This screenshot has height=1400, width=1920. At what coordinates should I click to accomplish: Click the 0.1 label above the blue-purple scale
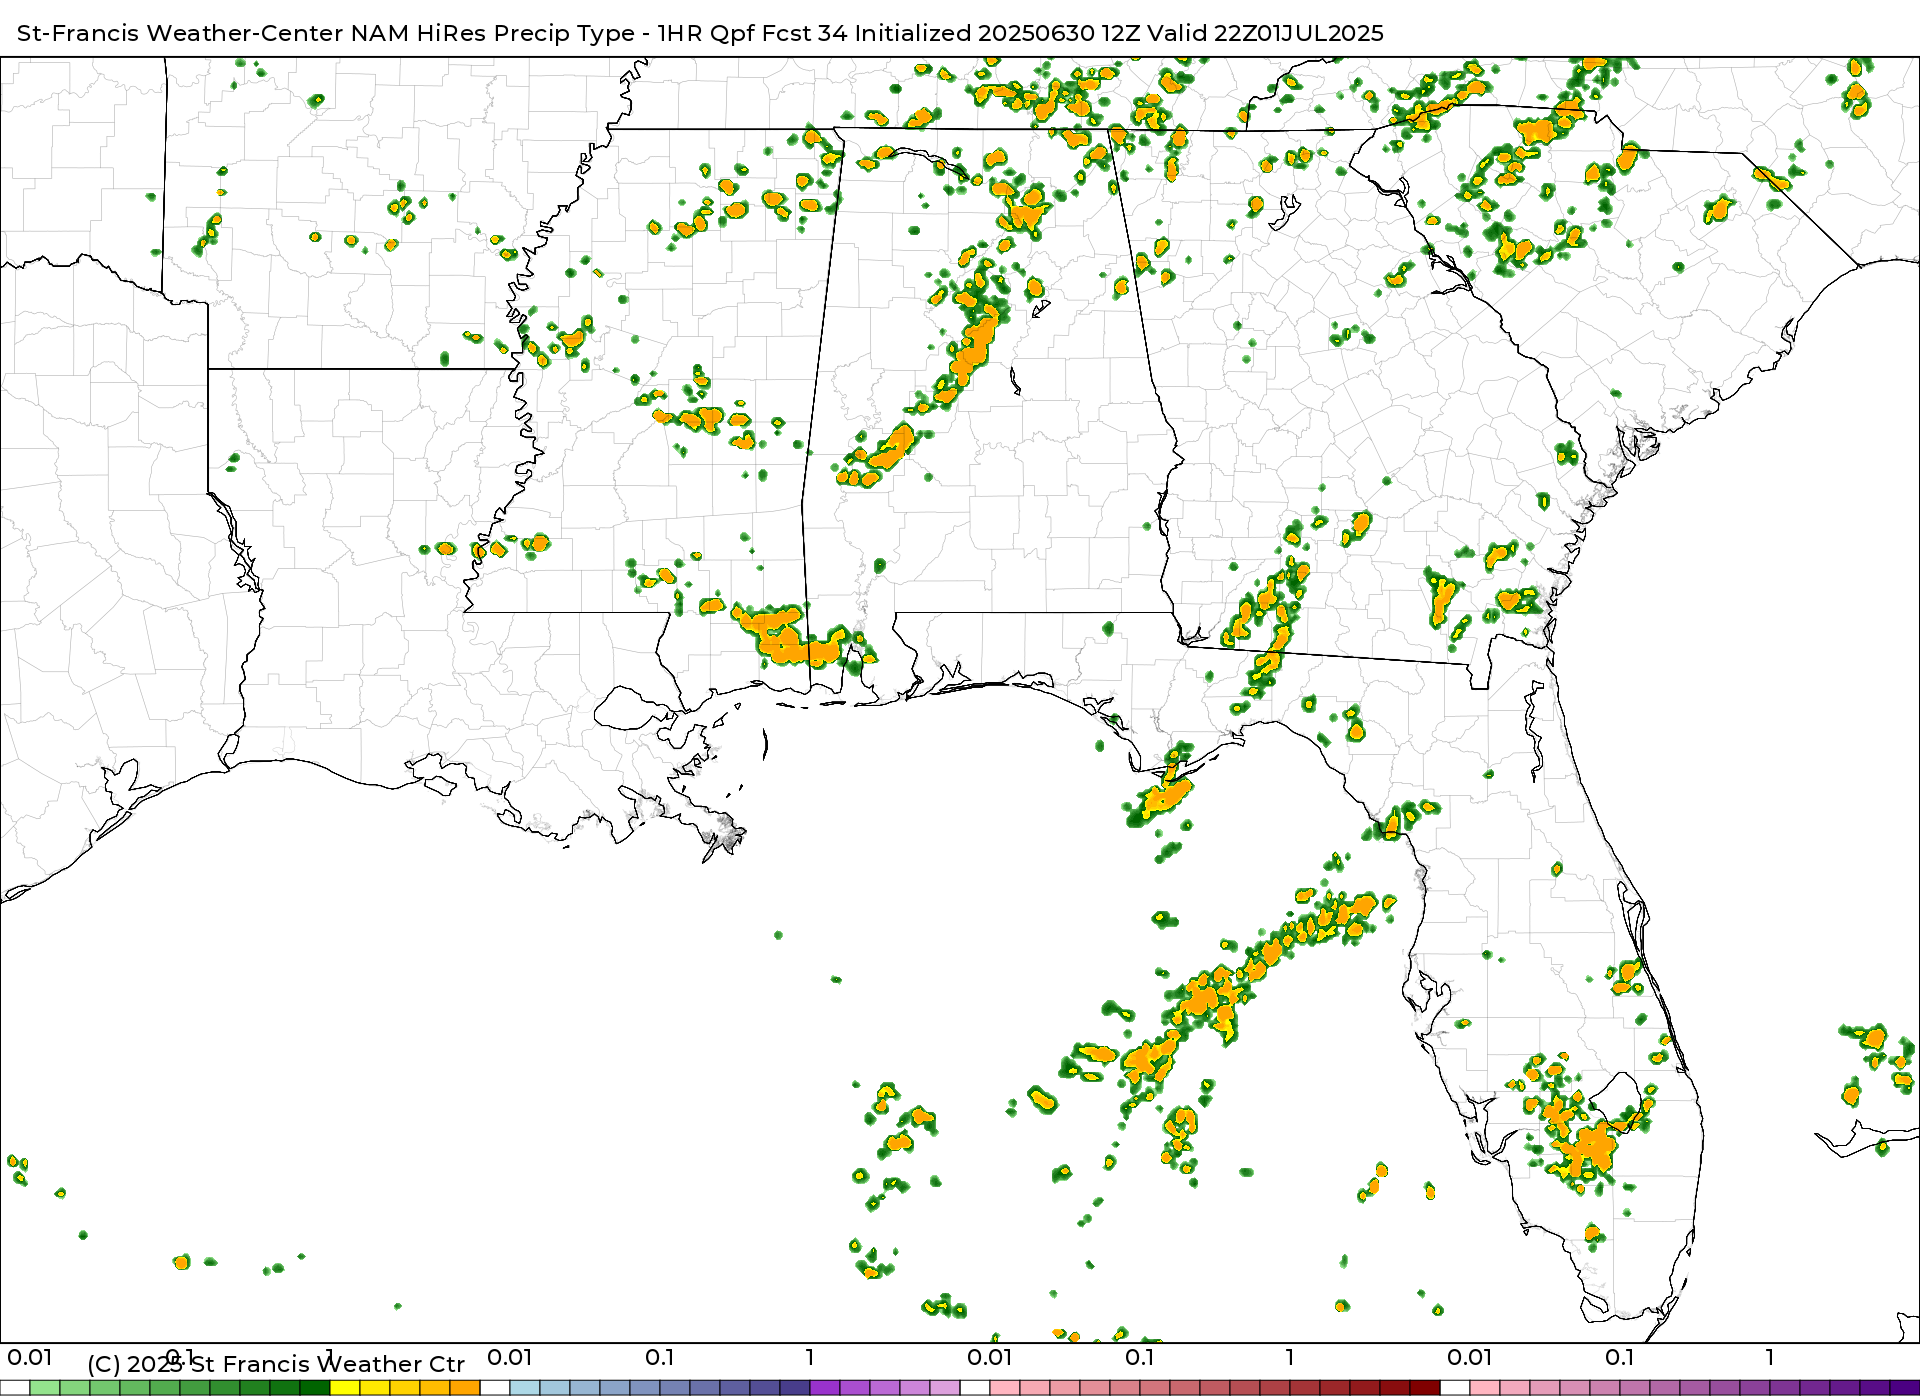(660, 1357)
